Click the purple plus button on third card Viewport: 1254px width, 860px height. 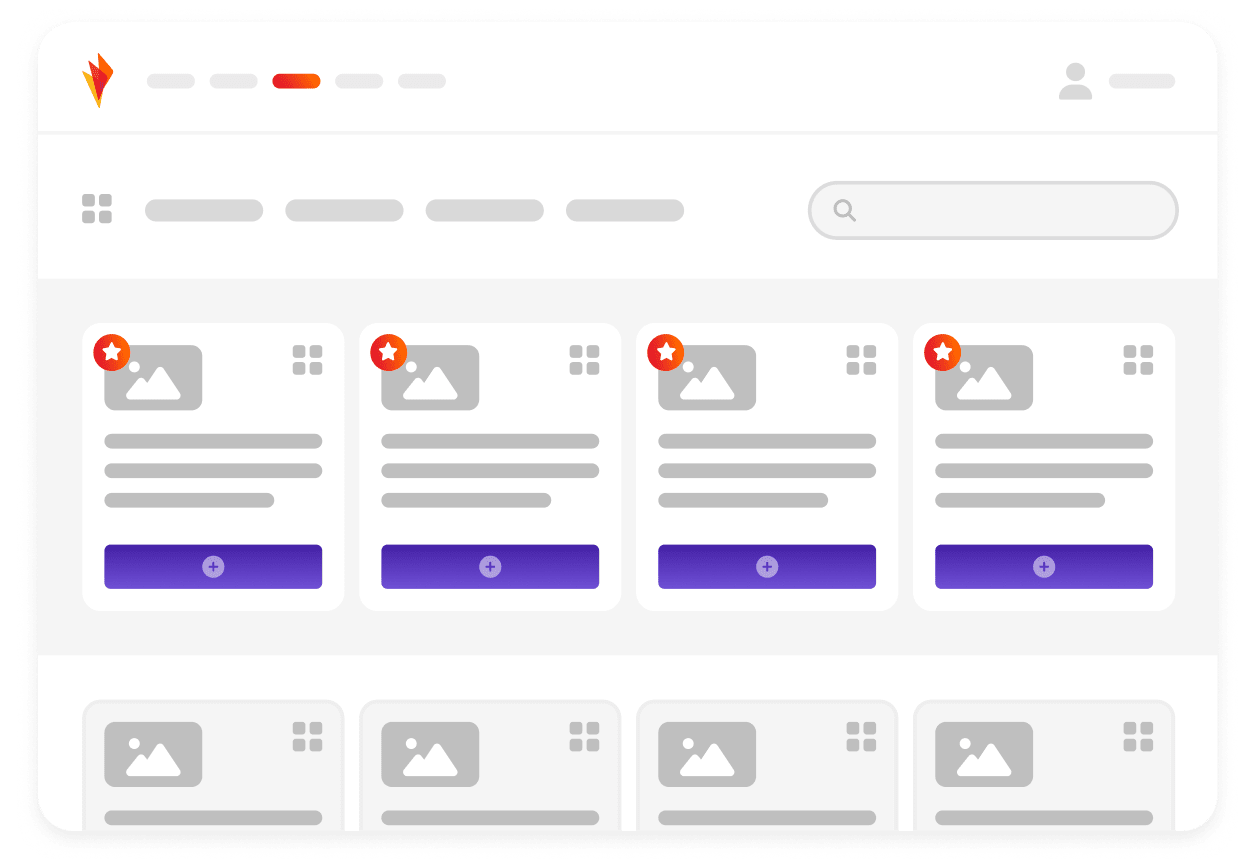767,566
